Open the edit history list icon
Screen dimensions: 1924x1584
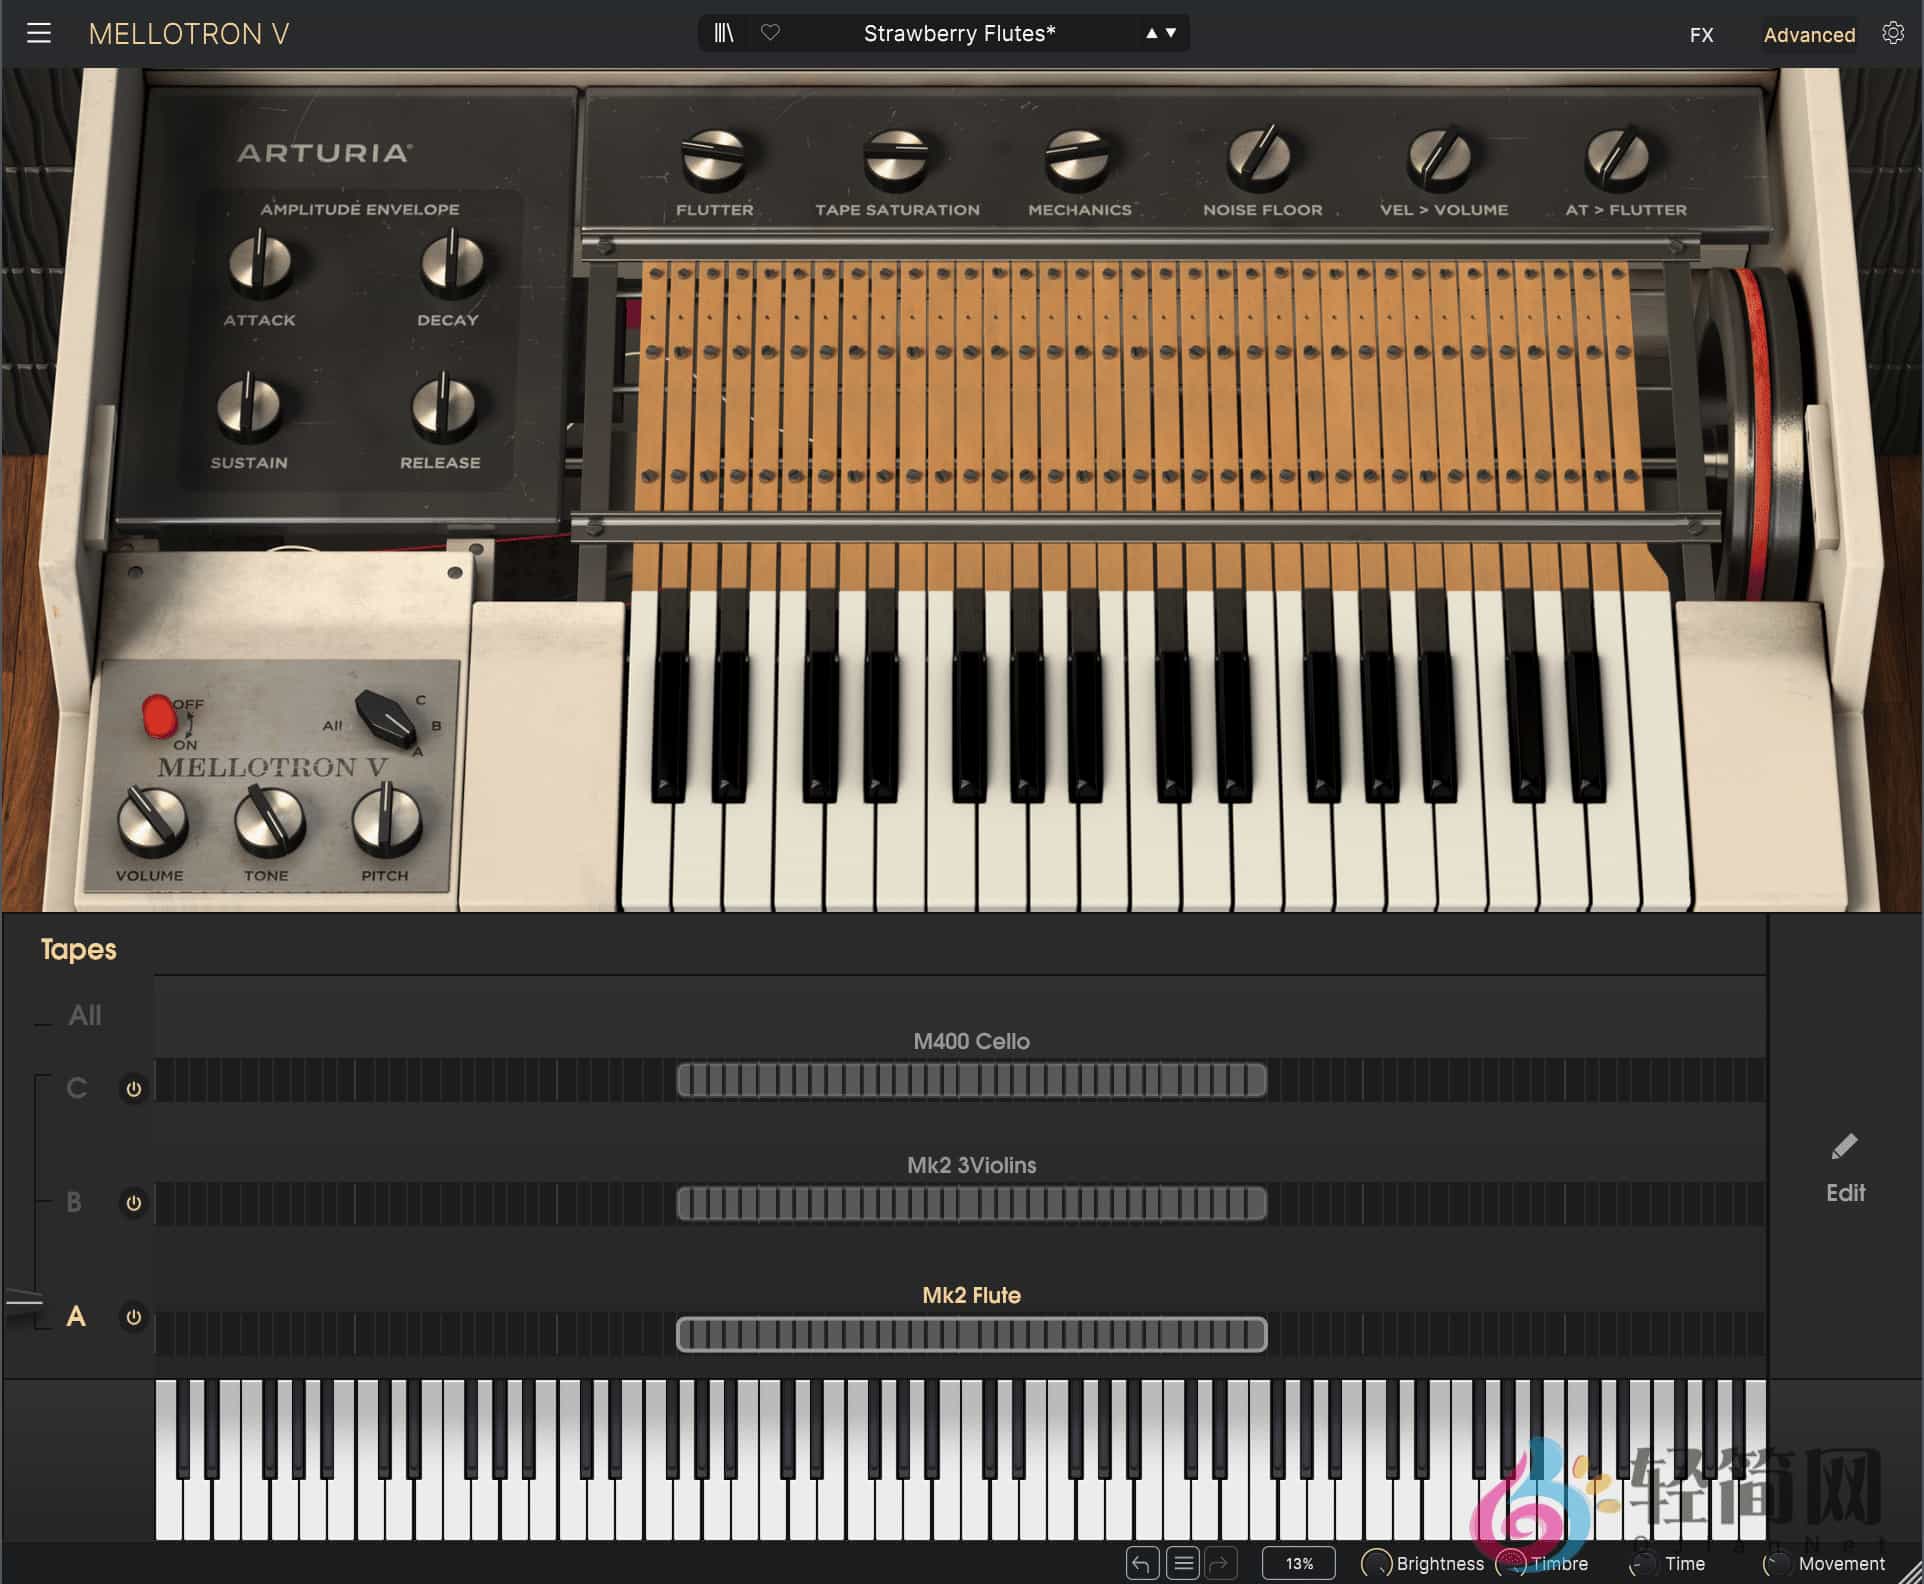point(1183,1562)
